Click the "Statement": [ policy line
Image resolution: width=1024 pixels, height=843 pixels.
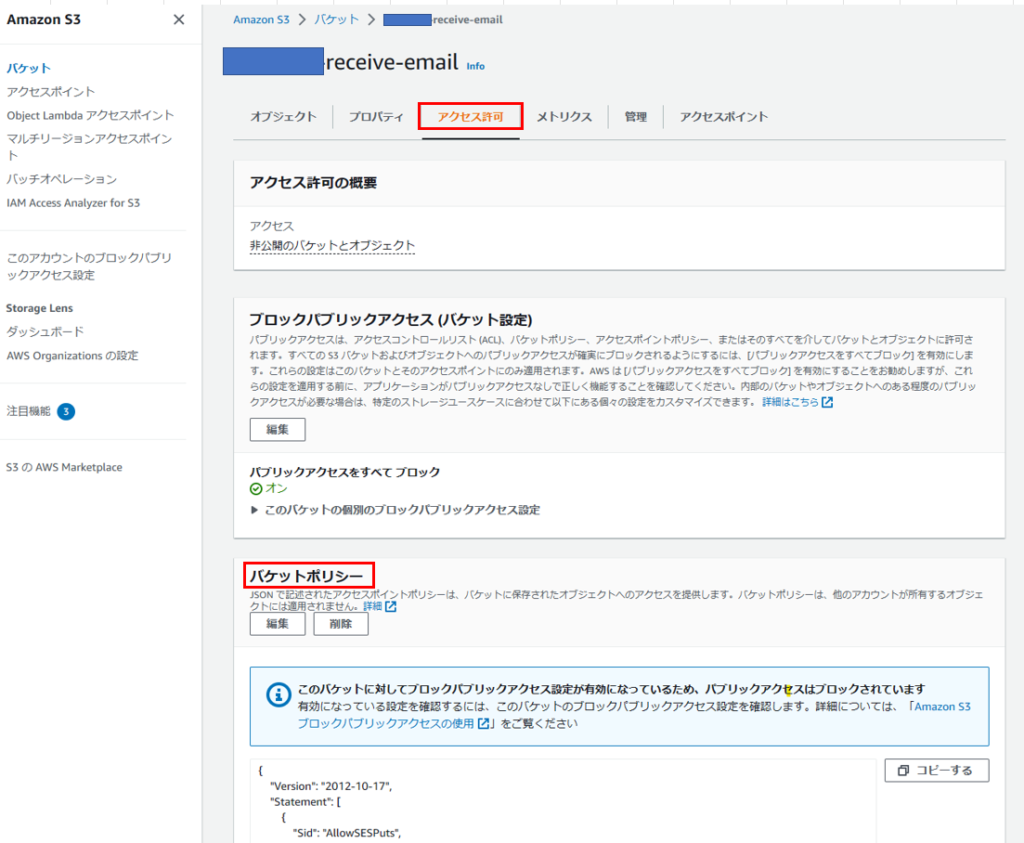point(306,802)
